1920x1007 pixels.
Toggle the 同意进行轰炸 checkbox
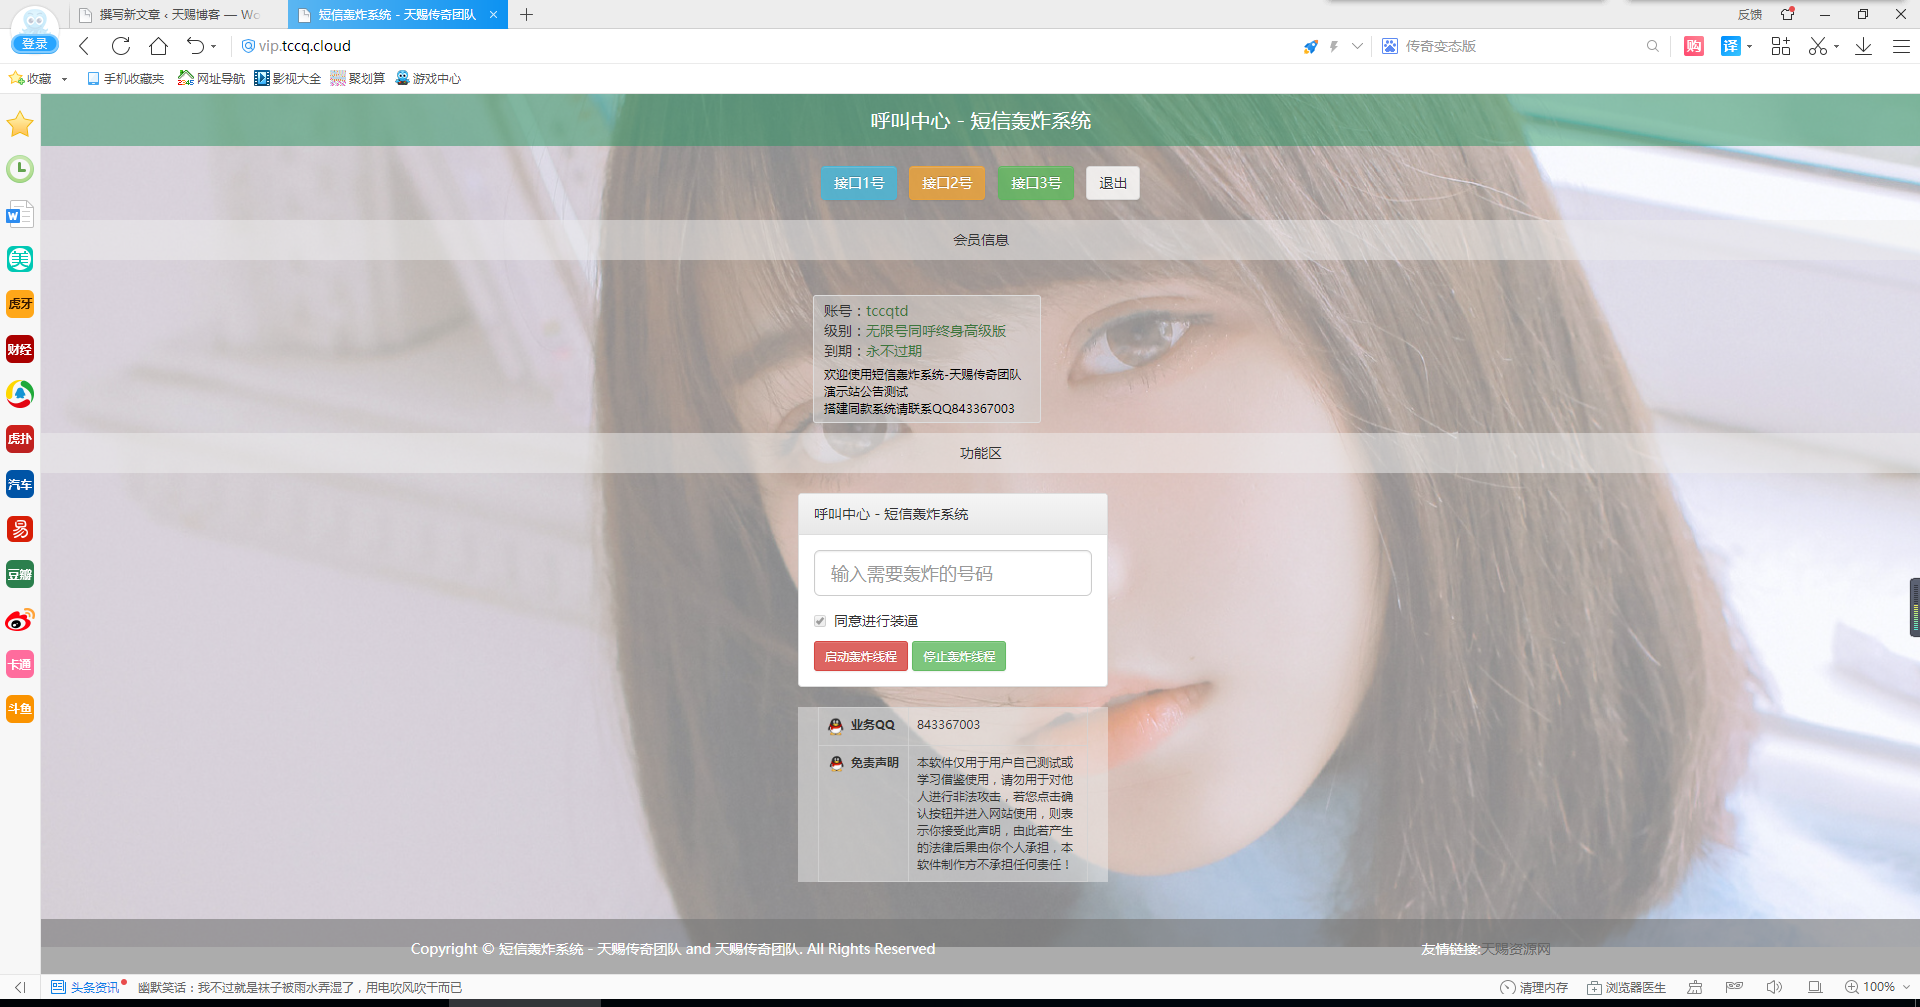click(820, 621)
